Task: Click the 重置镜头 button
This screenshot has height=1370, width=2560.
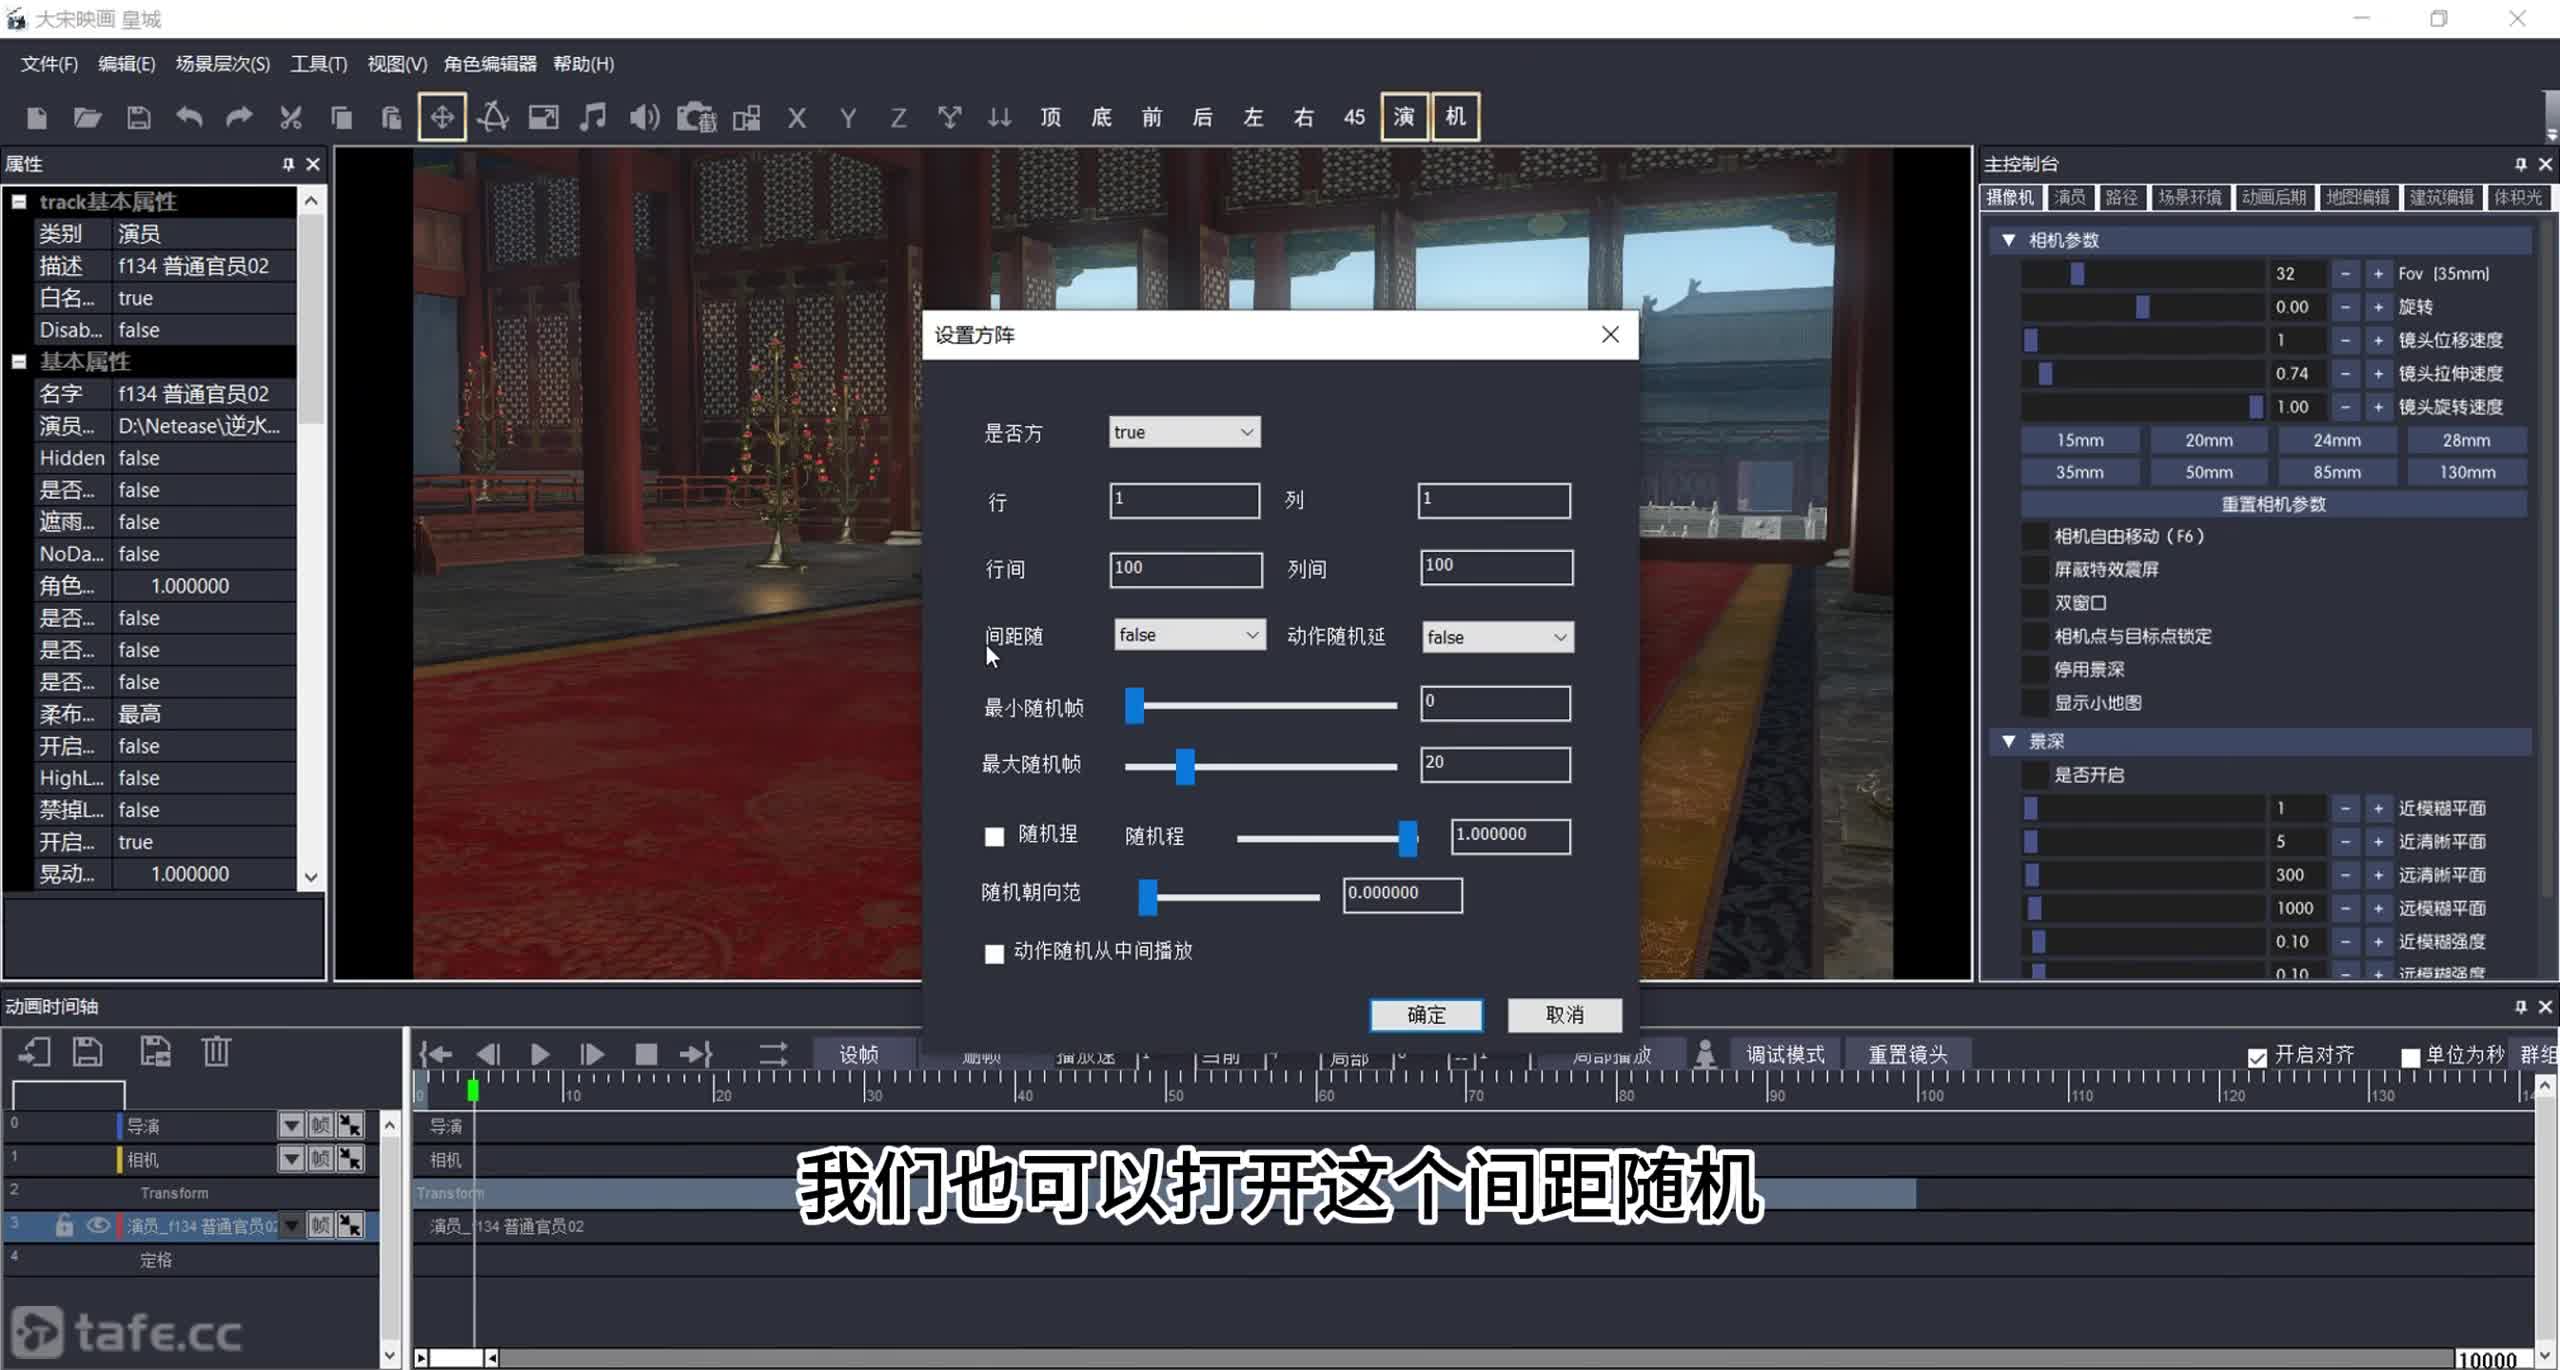Action: coord(1908,1054)
